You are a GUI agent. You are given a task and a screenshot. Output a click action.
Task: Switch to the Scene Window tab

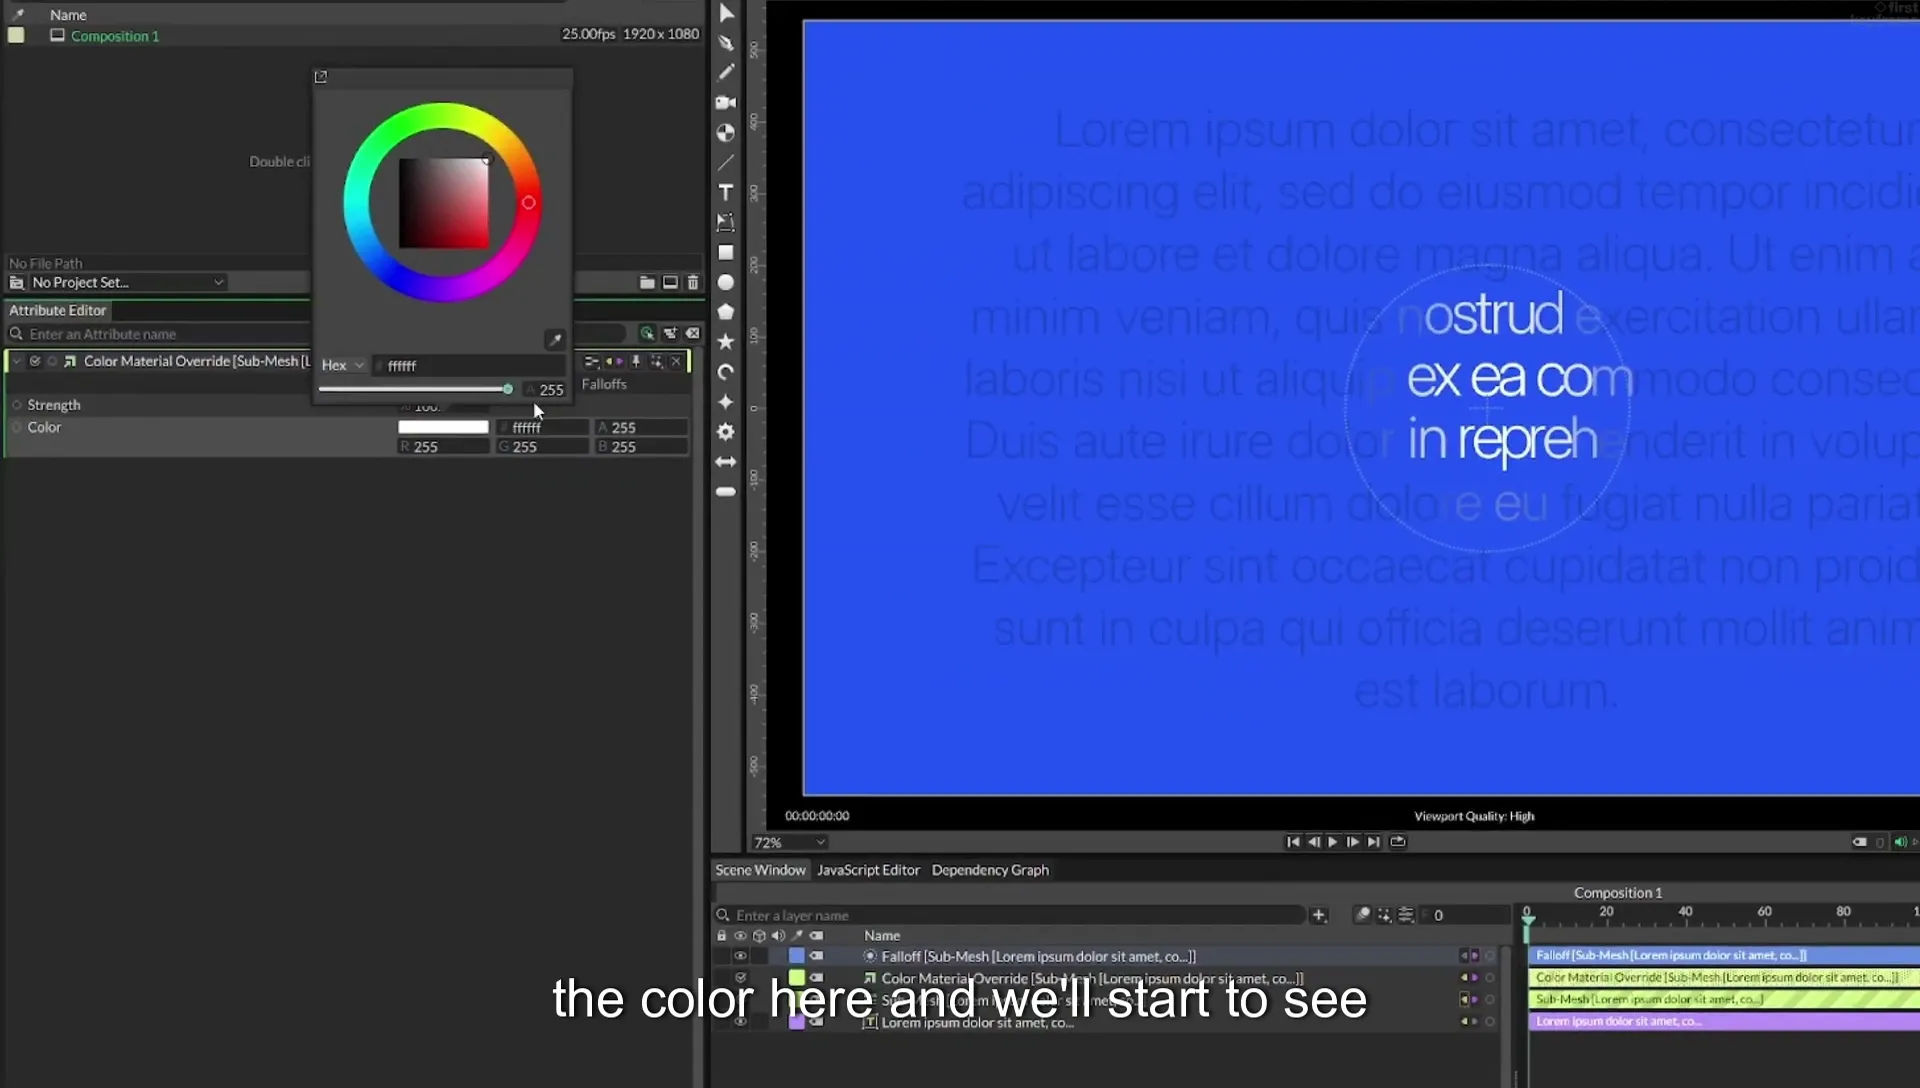tap(760, 870)
